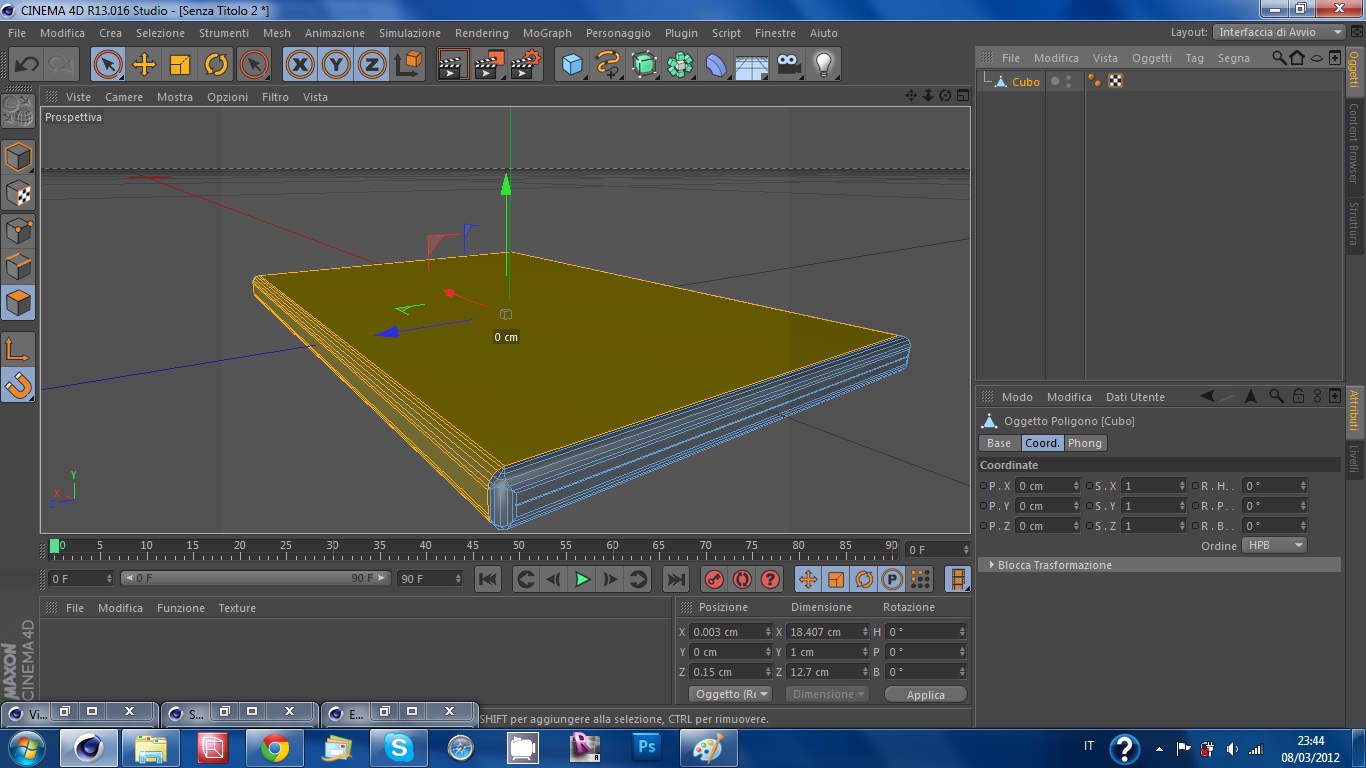Screen dimensions: 1366x768
Task: Open the Layout dropdown Interfaccia di Avvio
Action: [1280, 32]
